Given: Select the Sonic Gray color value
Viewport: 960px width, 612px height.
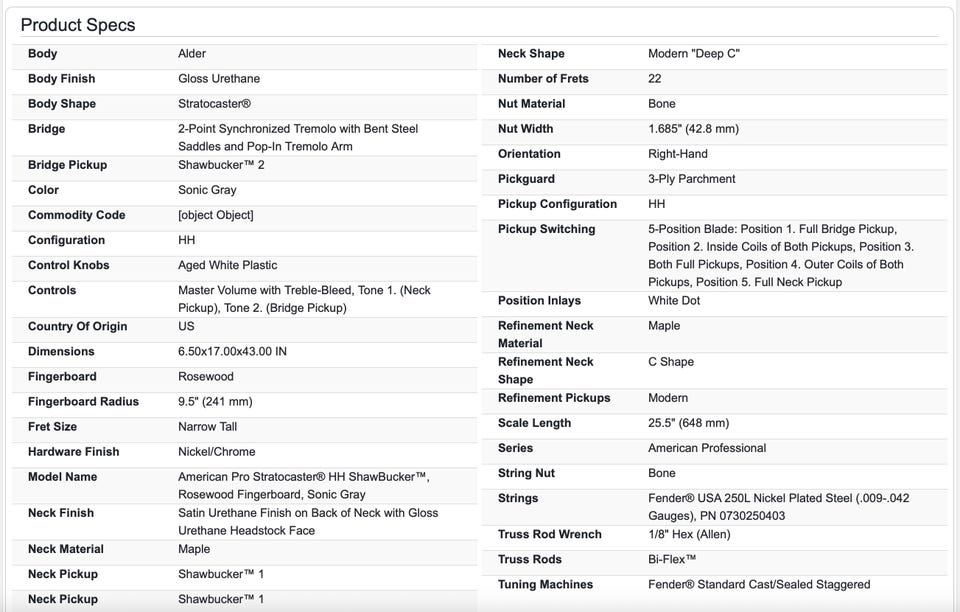Looking at the screenshot, I should click(x=207, y=190).
